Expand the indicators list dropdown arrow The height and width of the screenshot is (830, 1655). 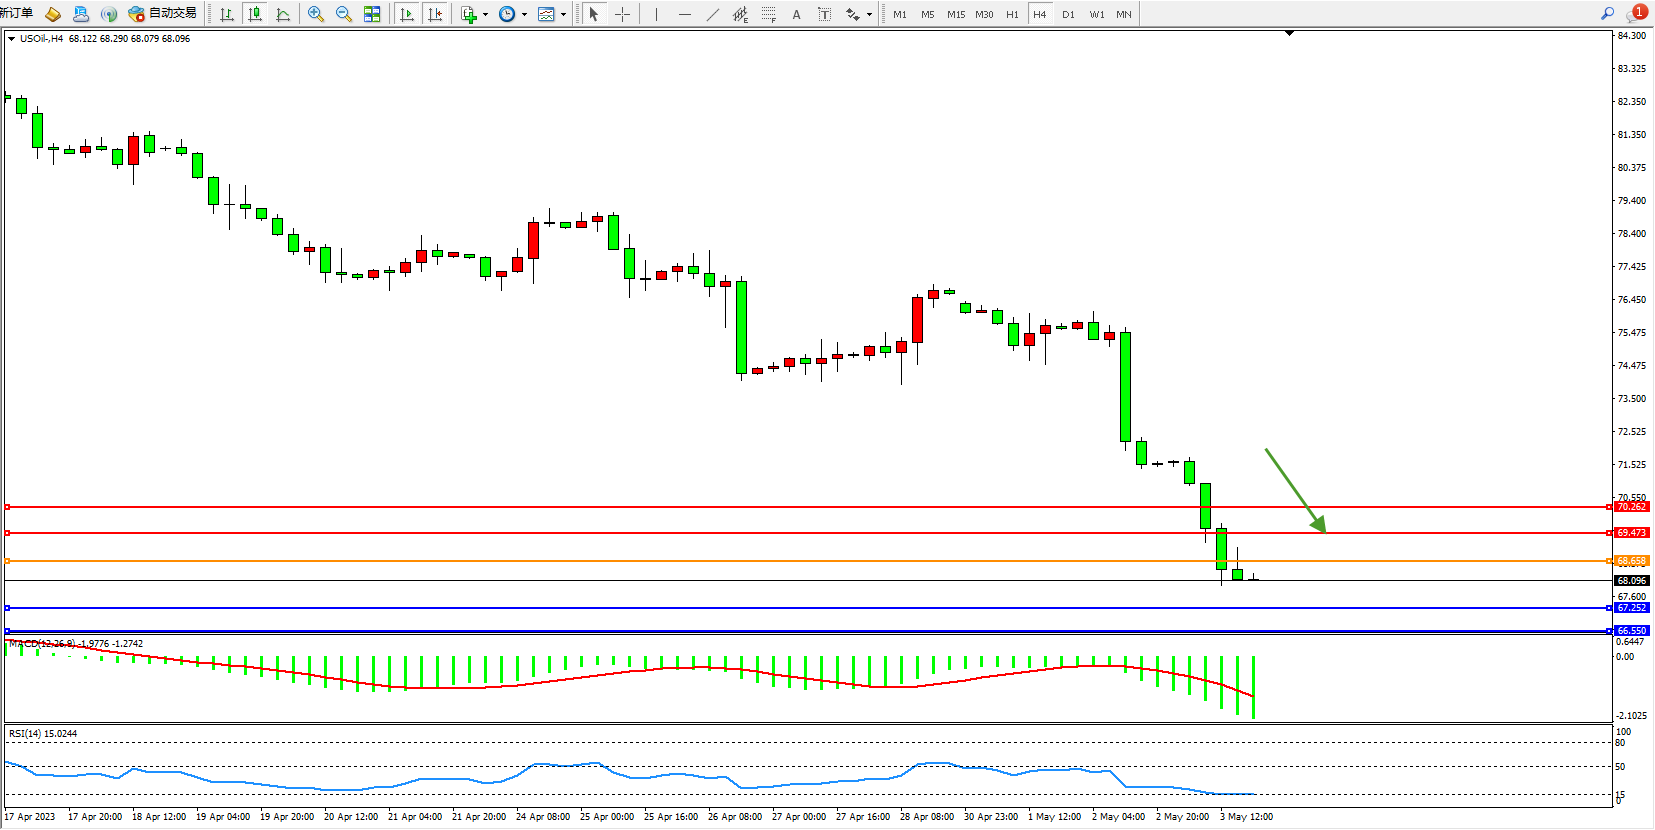[x=485, y=14]
